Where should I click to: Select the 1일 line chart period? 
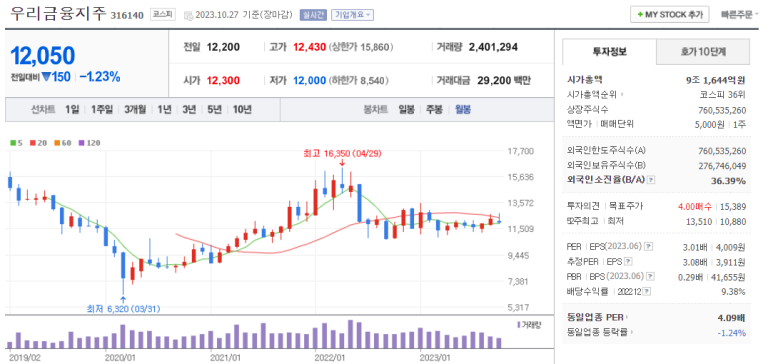tap(72, 109)
